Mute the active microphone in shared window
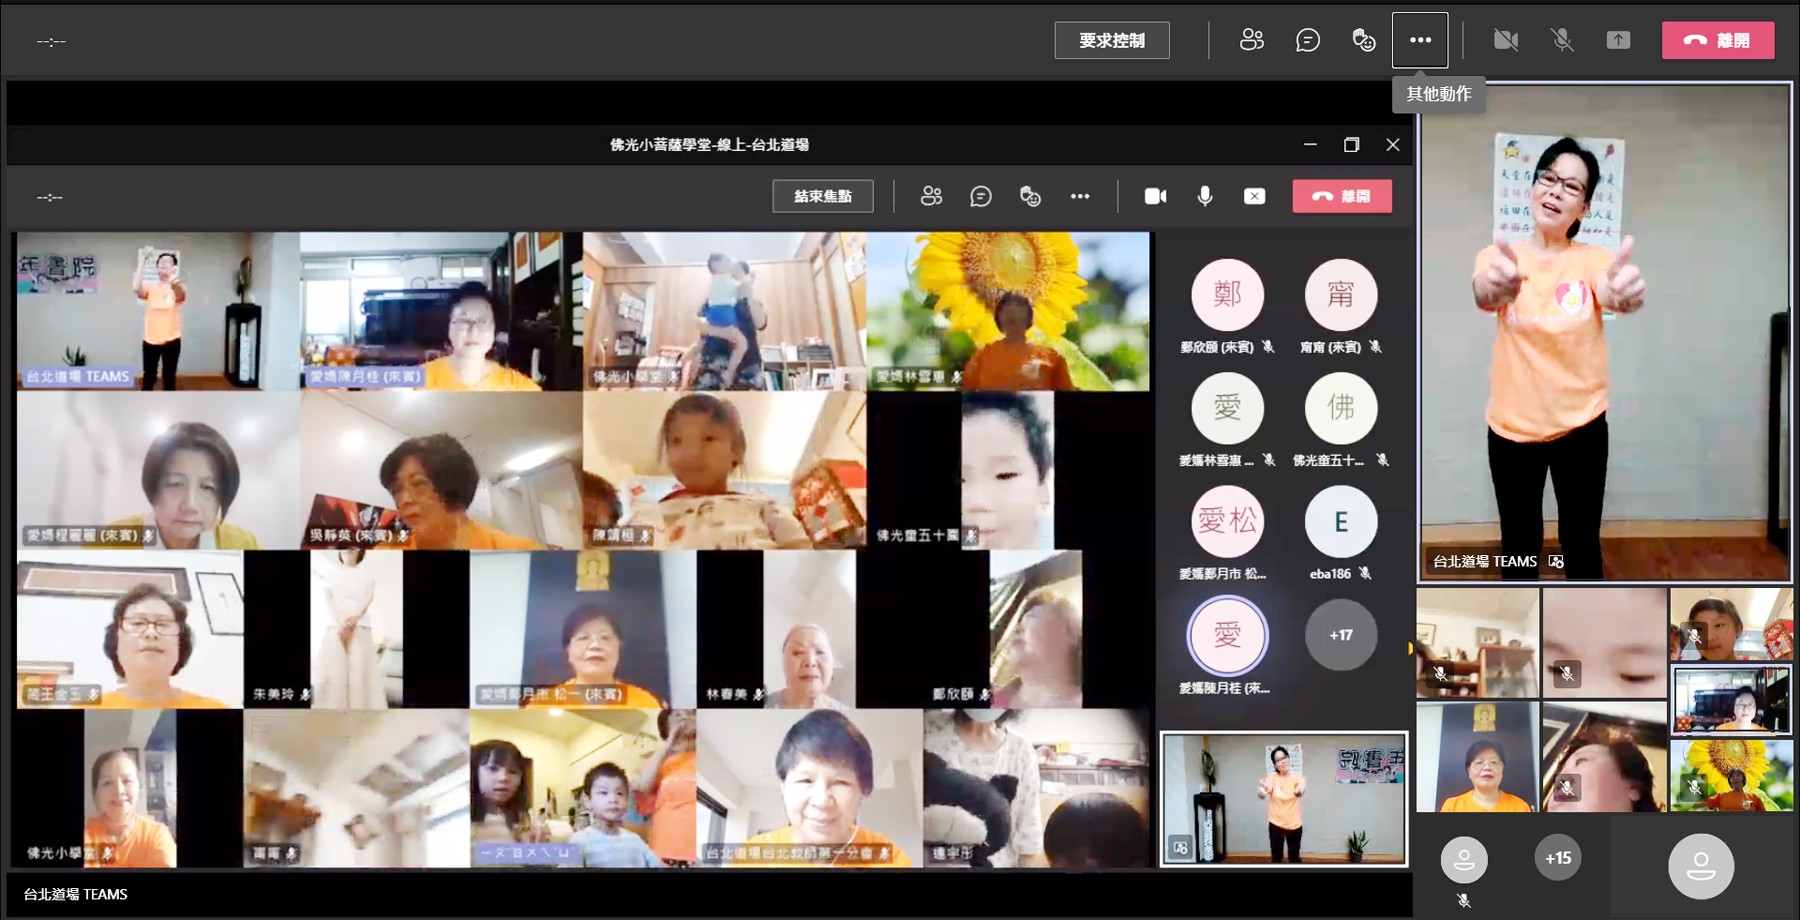Image resolution: width=1800 pixels, height=920 pixels. pyautogui.click(x=1205, y=197)
